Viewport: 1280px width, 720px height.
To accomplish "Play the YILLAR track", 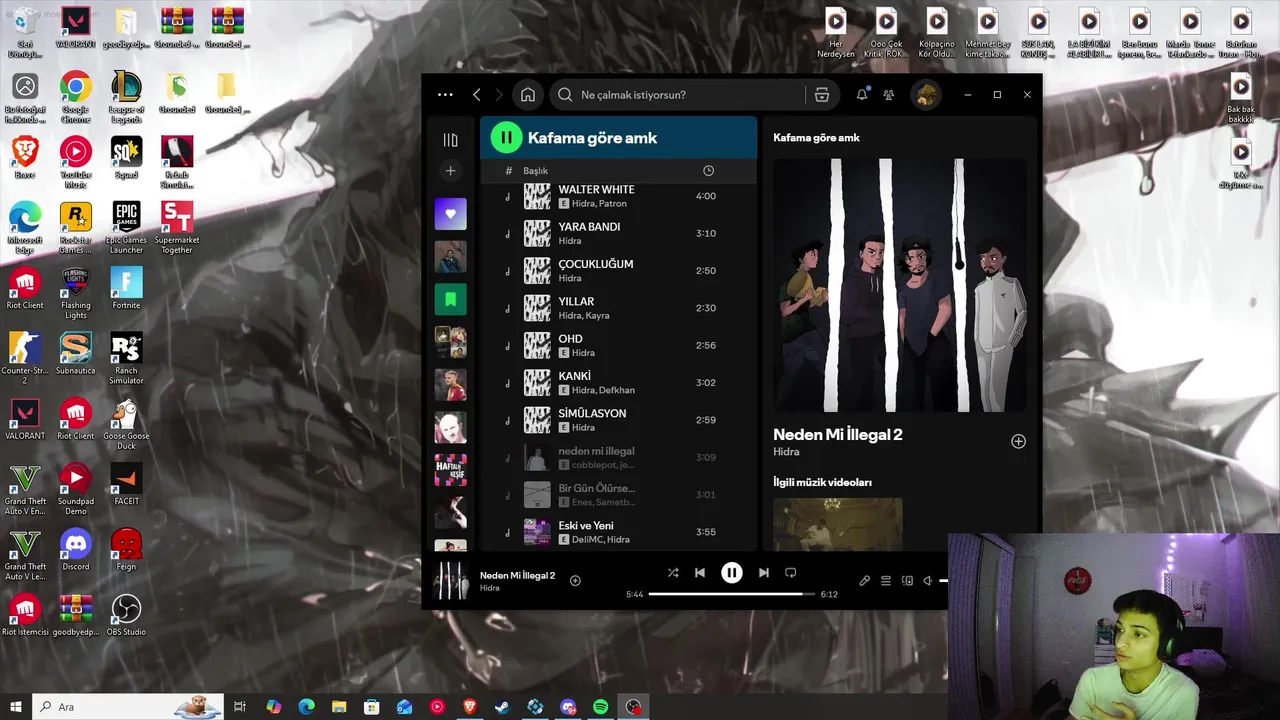I will click(618, 308).
